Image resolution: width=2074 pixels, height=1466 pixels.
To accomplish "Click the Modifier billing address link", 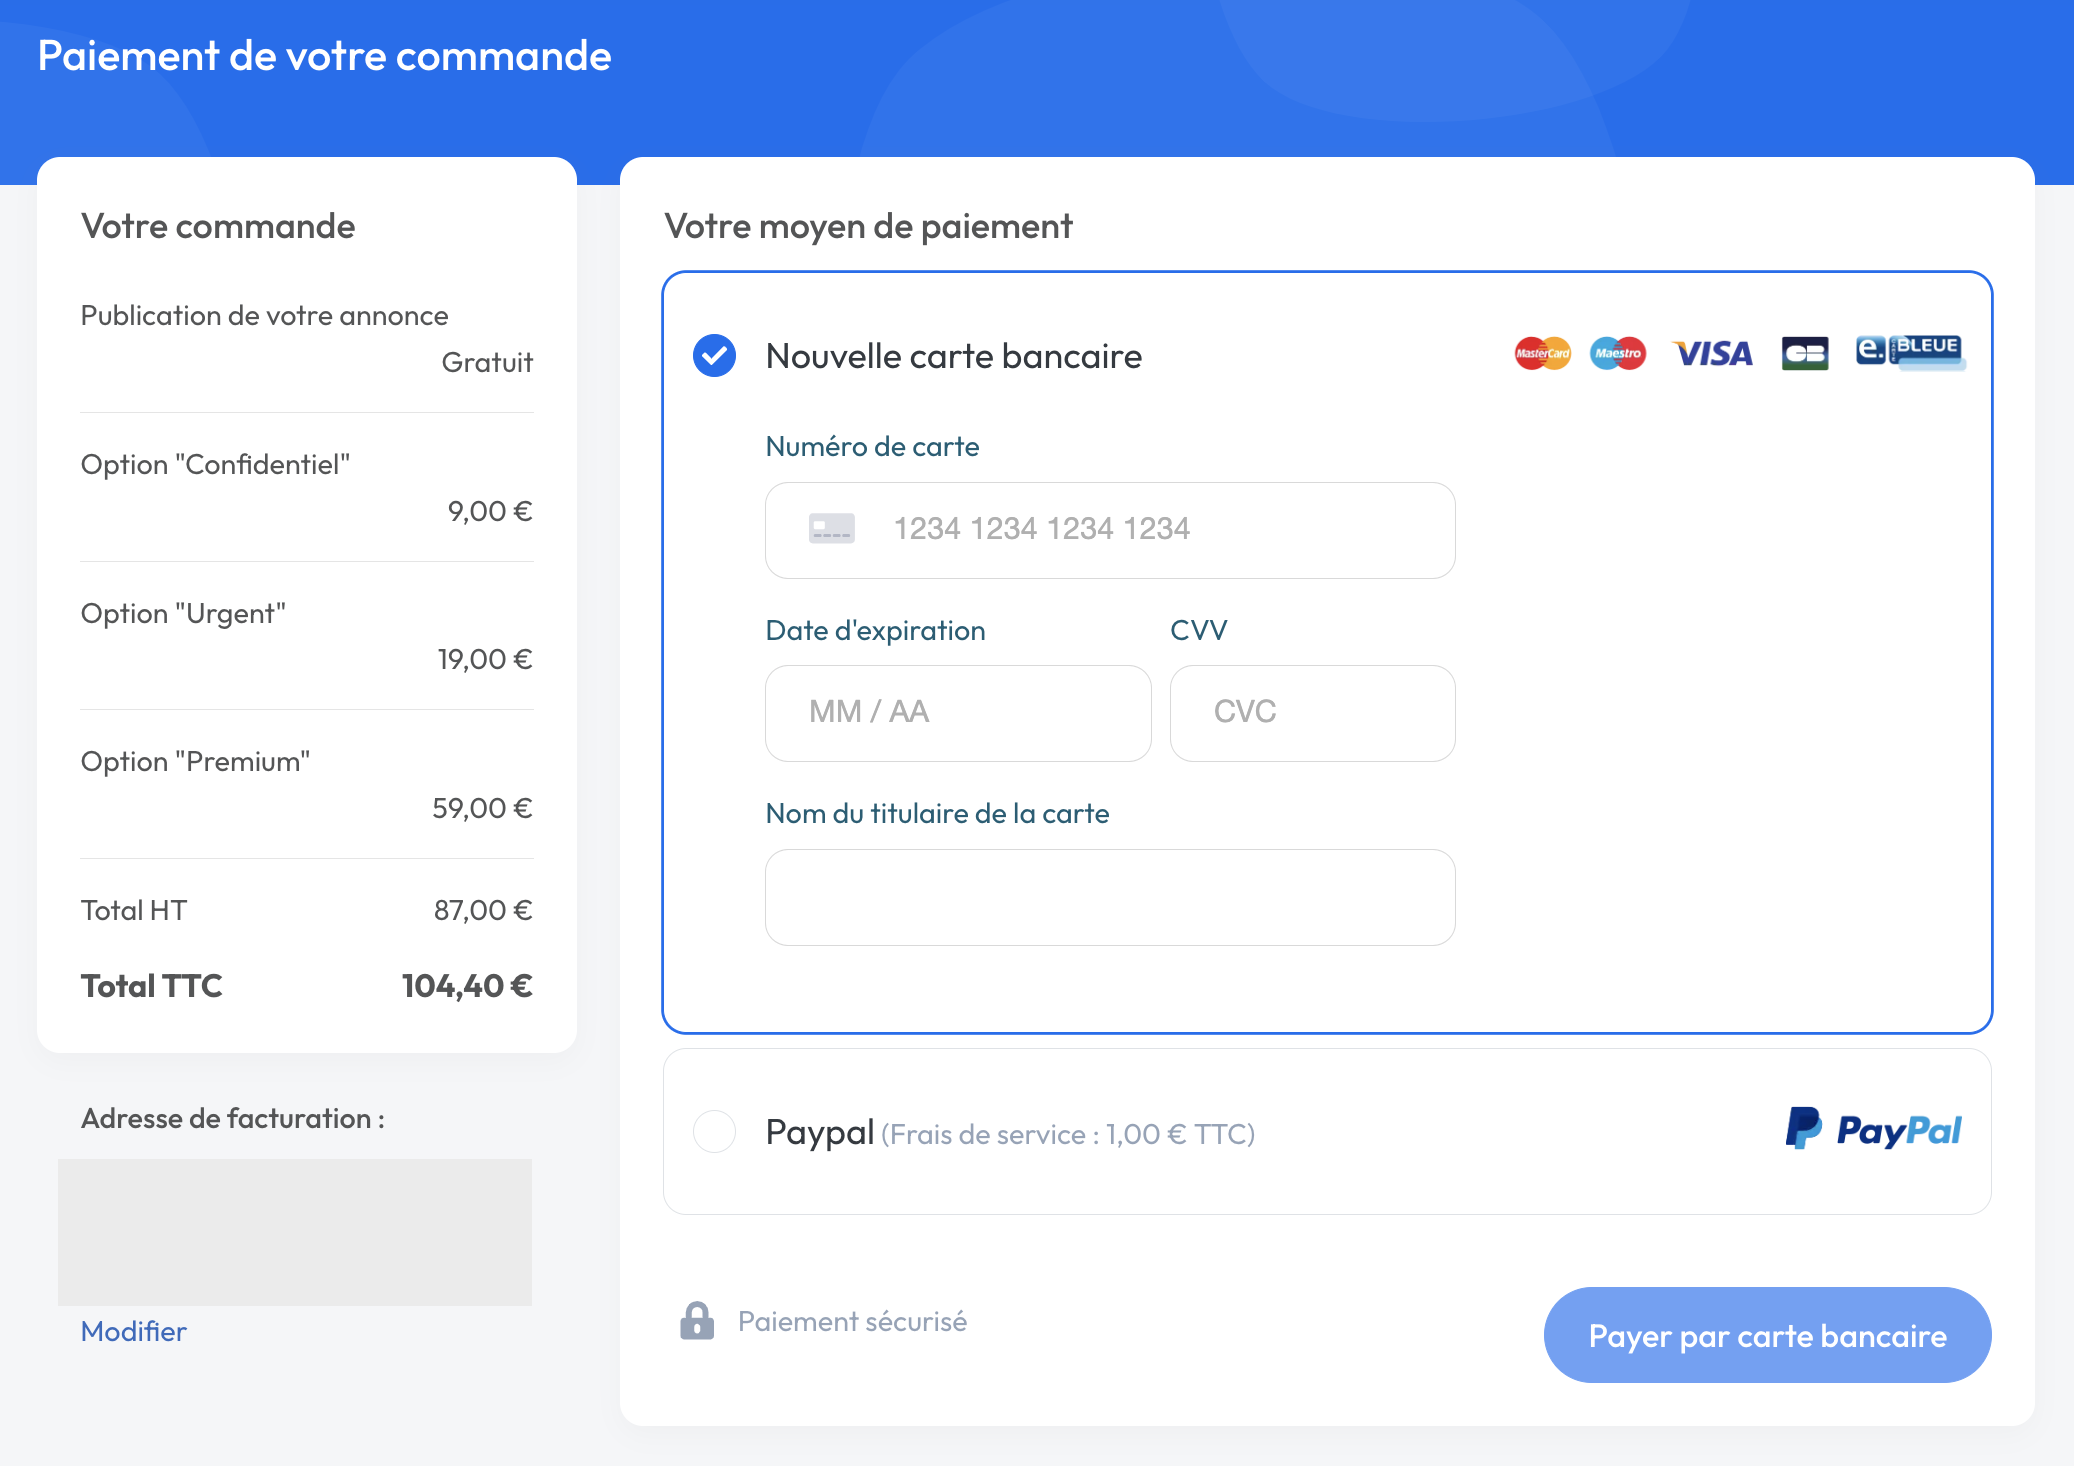I will (134, 1332).
